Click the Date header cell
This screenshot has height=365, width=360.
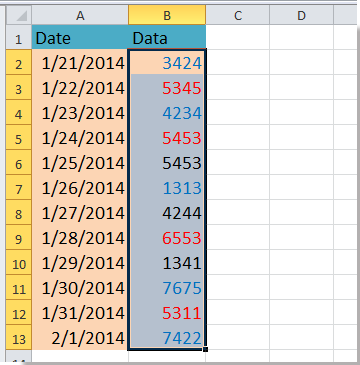click(x=80, y=37)
